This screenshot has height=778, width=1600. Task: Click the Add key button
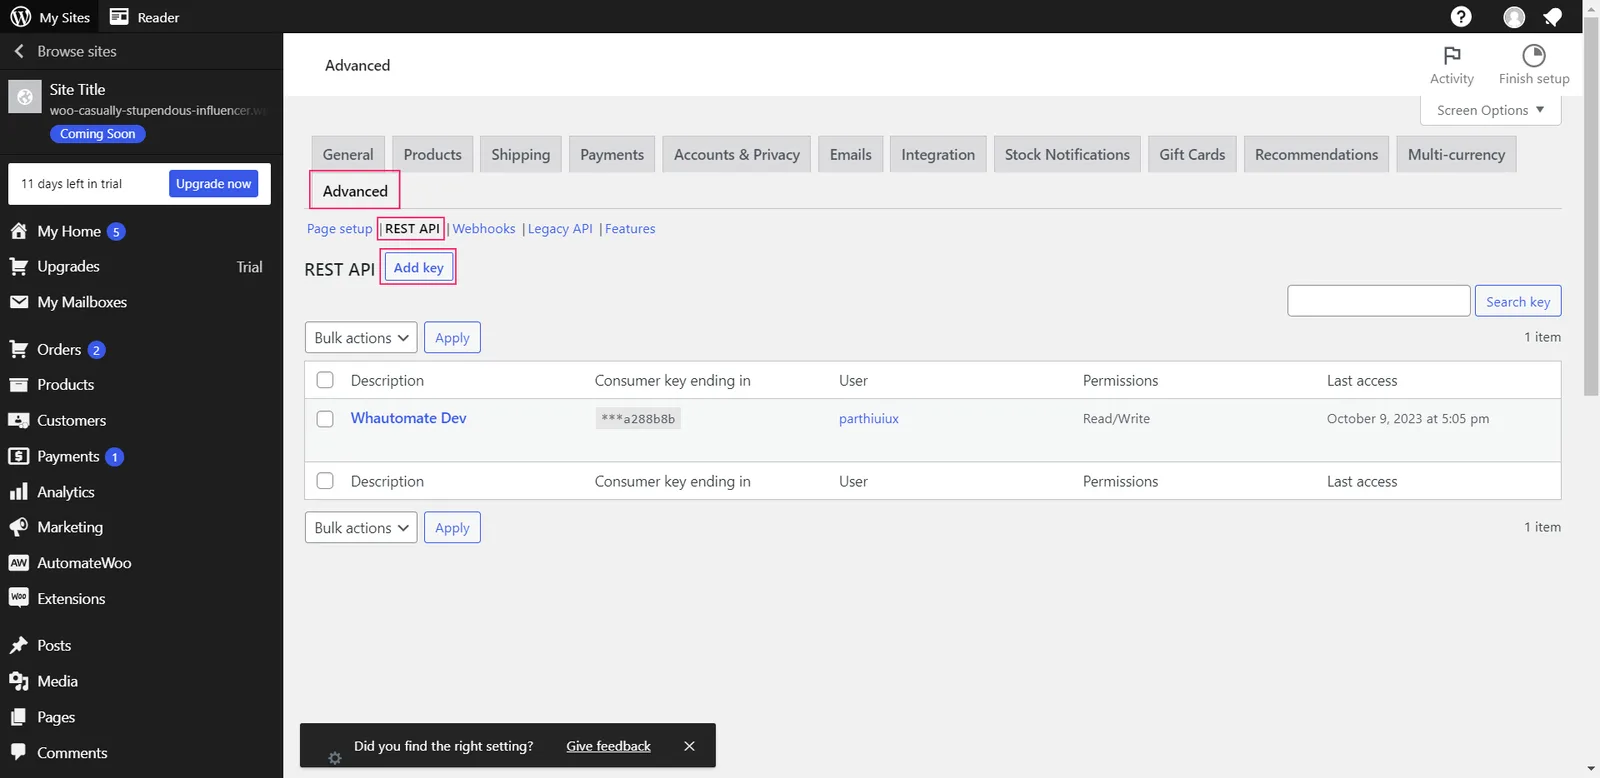(419, 268)
